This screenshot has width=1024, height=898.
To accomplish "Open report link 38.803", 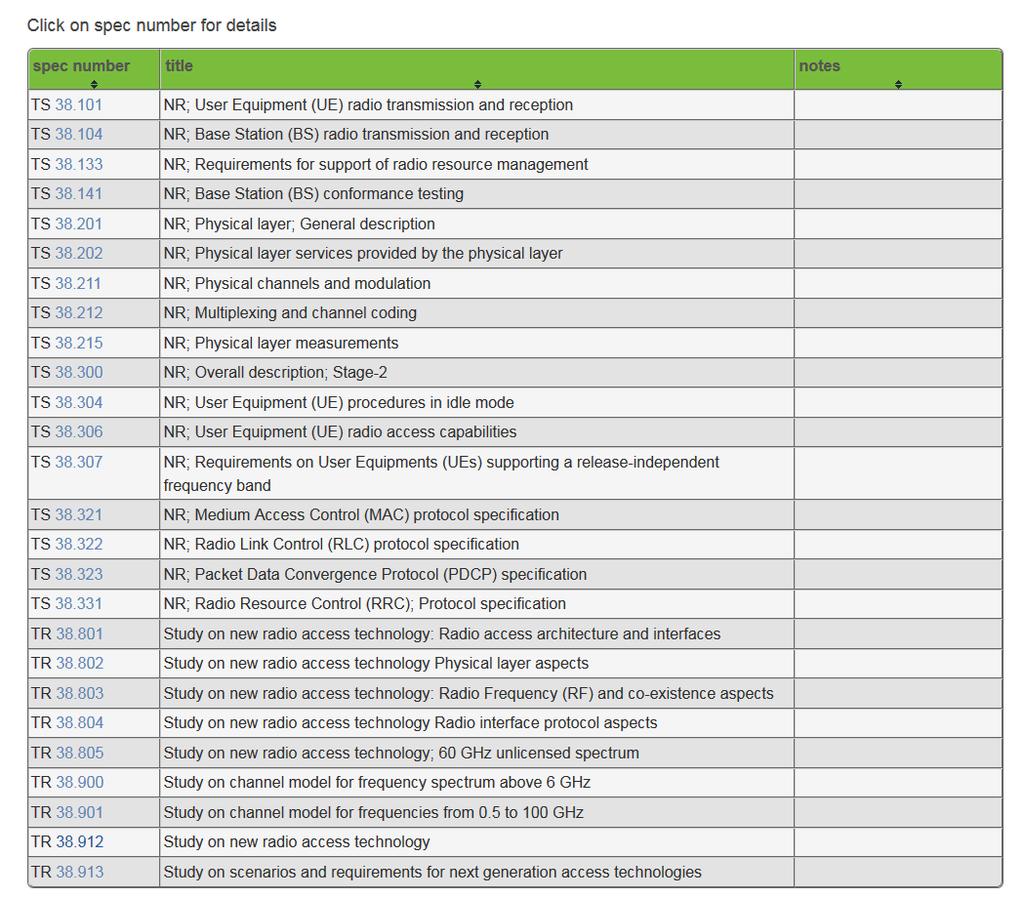I will coord(80,693).
